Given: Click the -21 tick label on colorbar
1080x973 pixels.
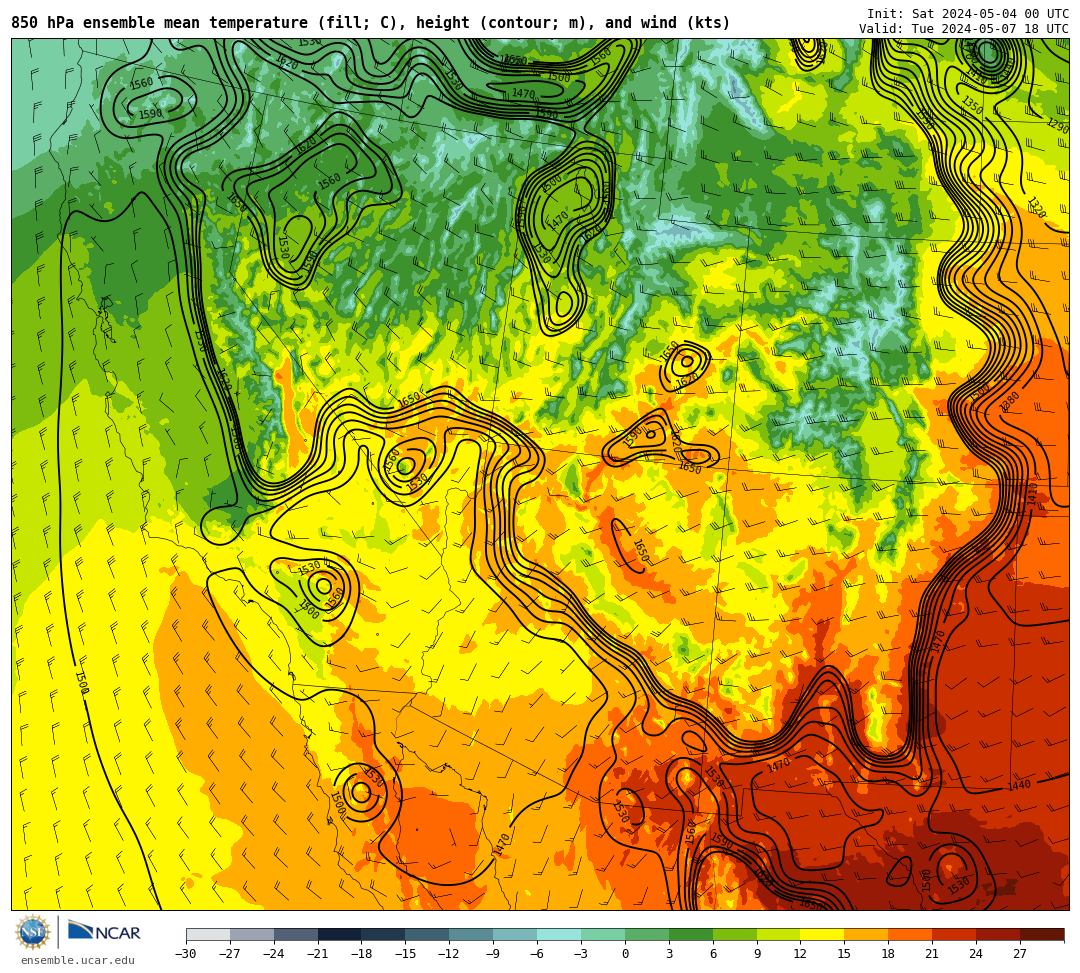Looking at the screenshot, I should pyautogui.click(x=318, y=954).
